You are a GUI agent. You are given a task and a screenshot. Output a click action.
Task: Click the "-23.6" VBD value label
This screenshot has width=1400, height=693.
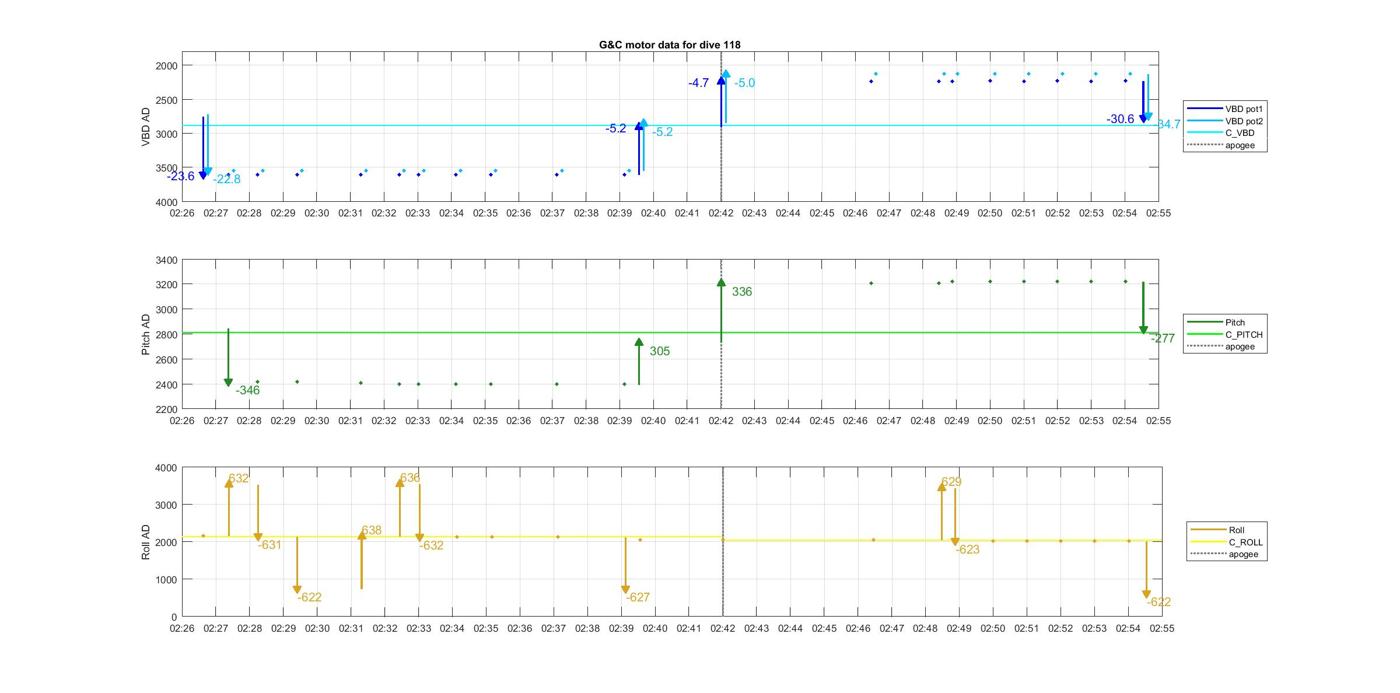coord(181,176)
